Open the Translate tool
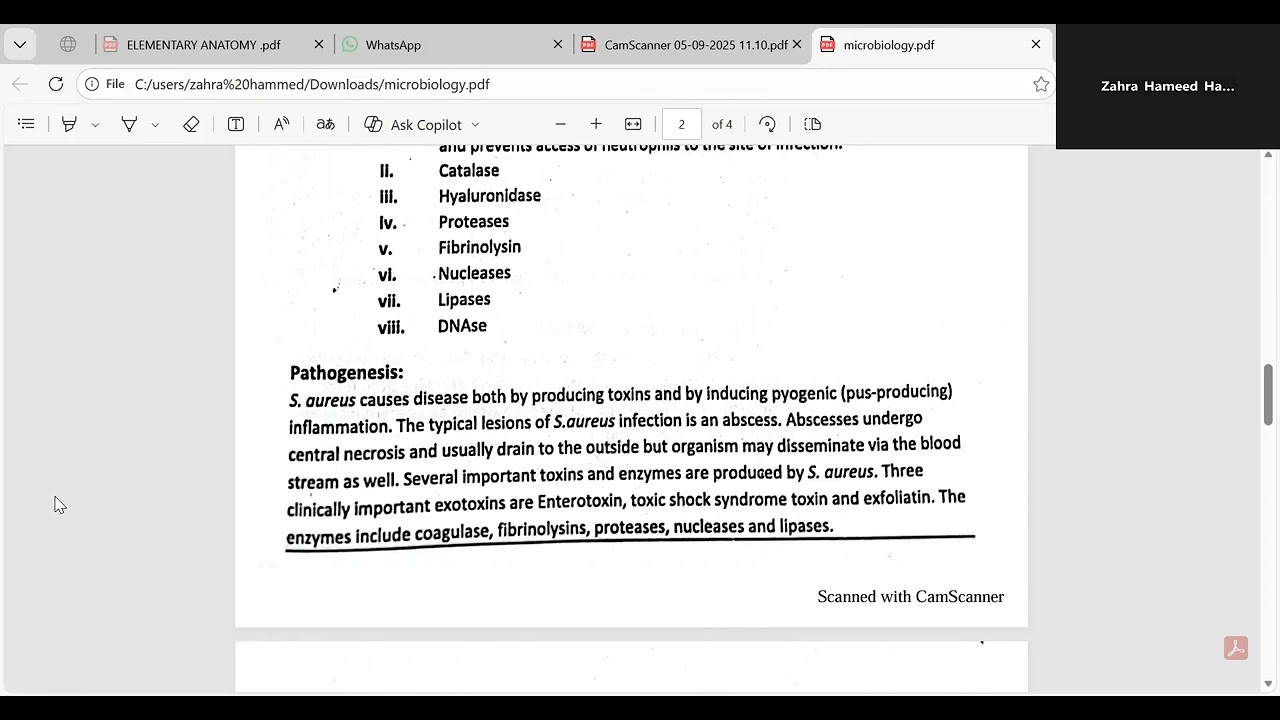 [x=326, y=124]
